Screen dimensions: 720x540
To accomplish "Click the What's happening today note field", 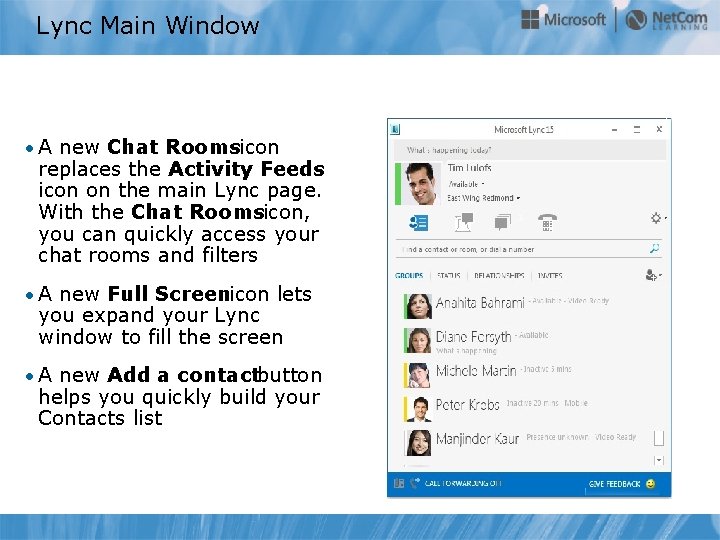I will (x=530, y=150).
